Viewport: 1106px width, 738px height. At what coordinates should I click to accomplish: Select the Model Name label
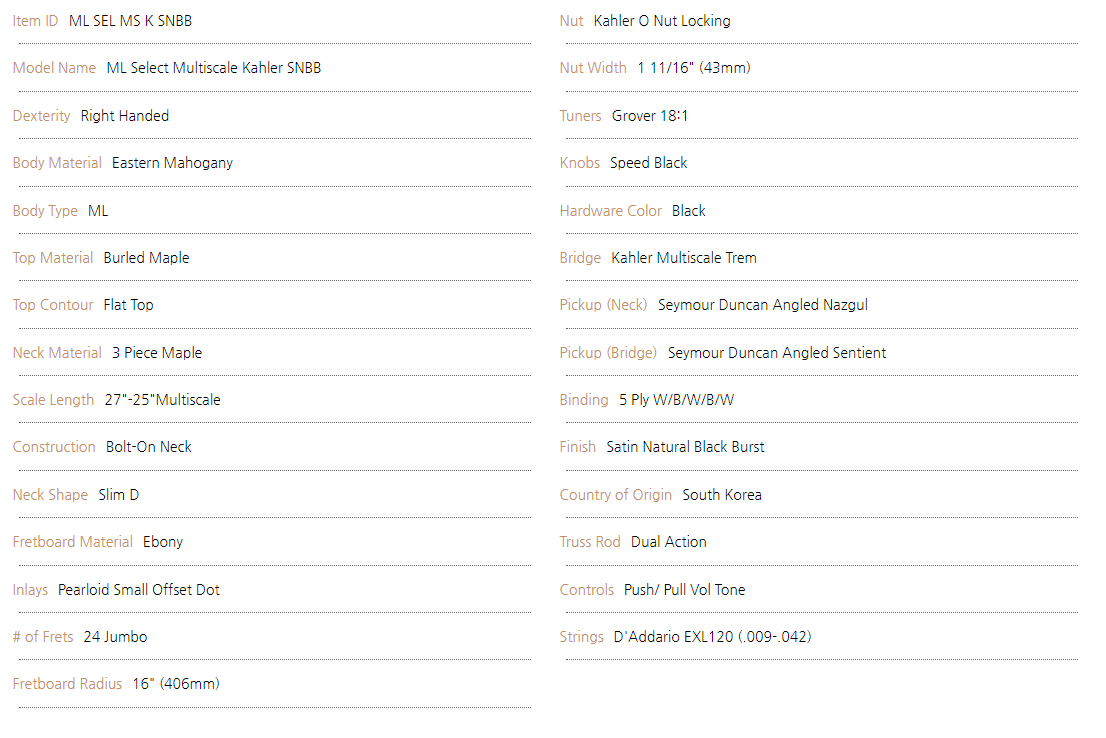coord(54,68)
